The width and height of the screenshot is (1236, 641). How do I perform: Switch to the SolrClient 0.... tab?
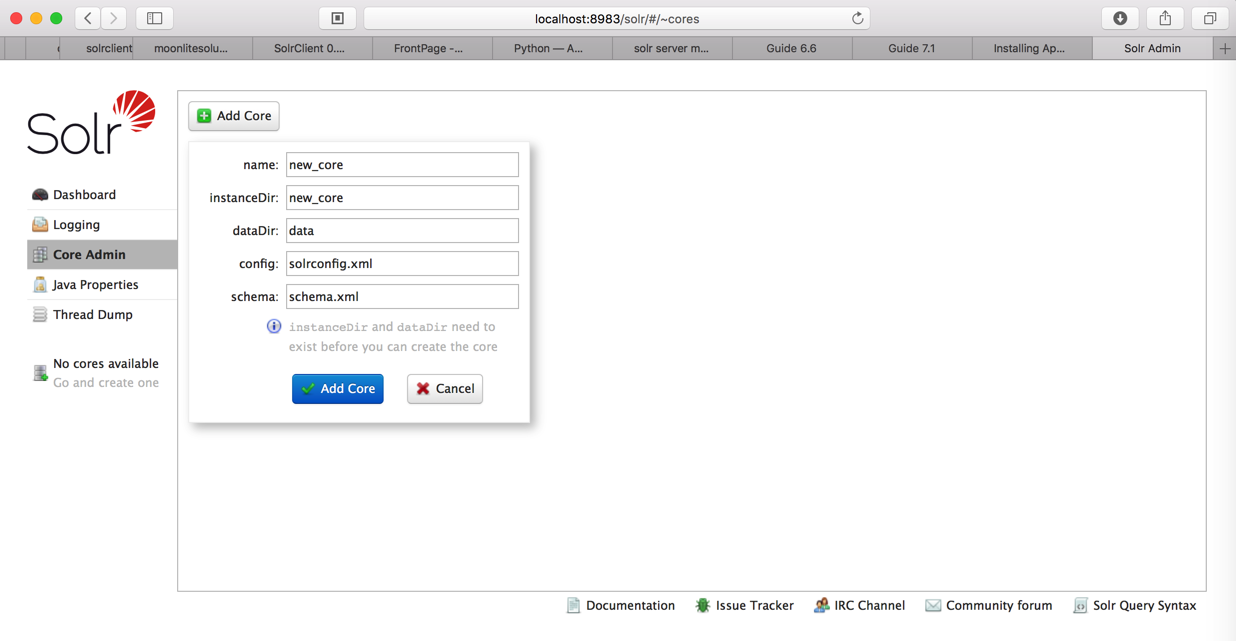(x=312, y=48)
